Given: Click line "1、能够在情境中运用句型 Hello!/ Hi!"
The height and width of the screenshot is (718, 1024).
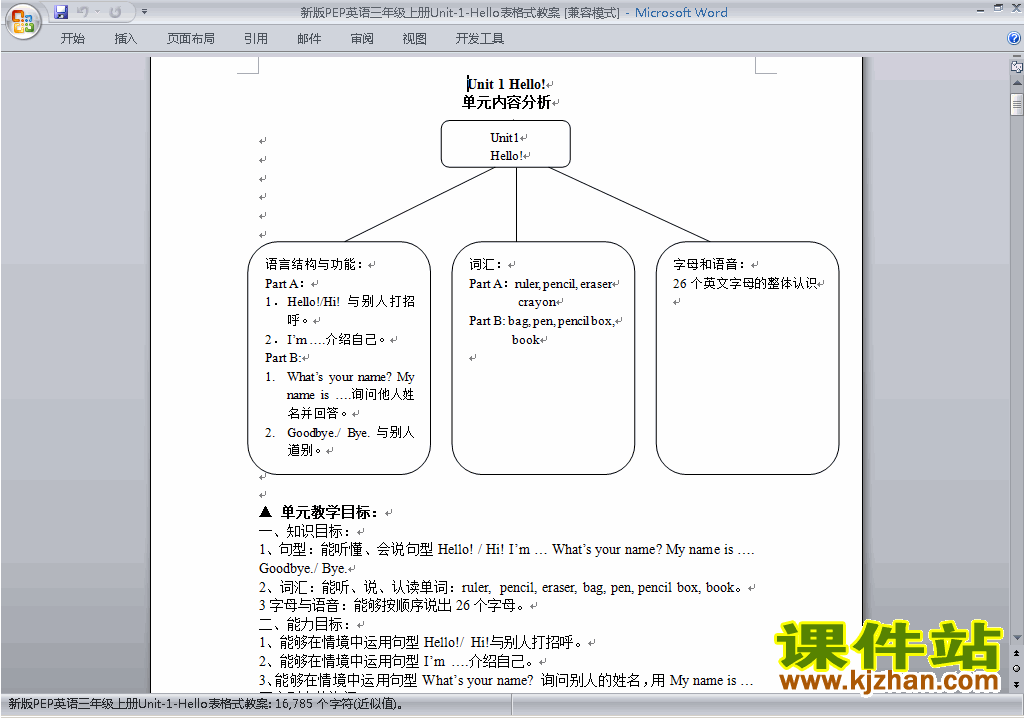Looking at the screenshot, I should (x=421, y=643).
